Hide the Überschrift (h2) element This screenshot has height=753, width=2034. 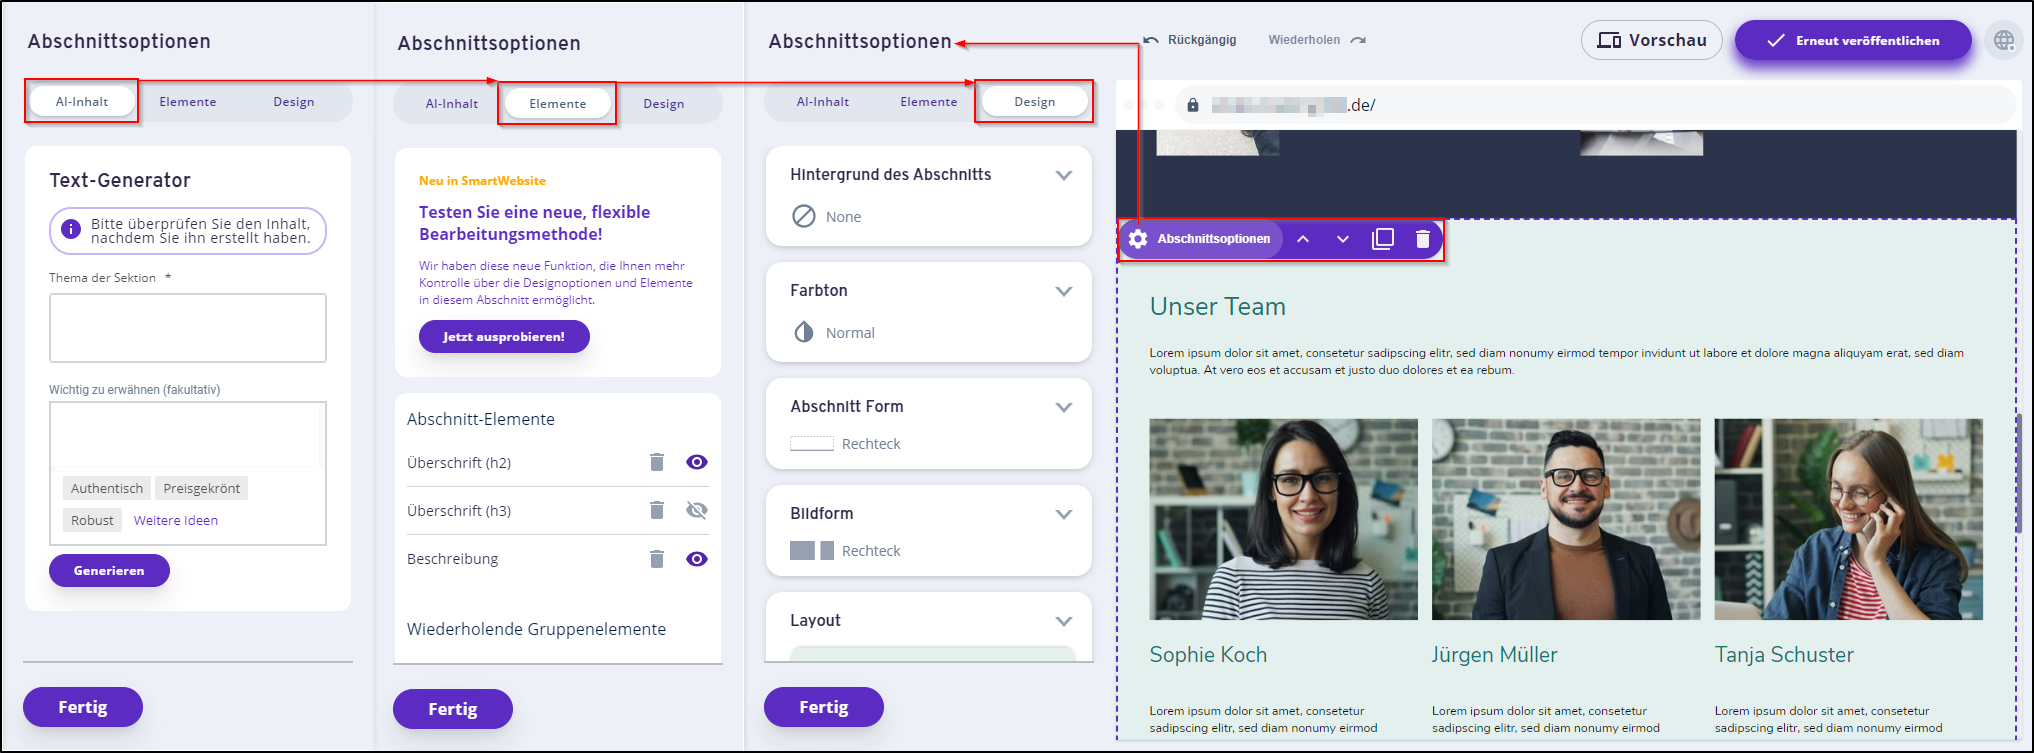tap(697, 462)
